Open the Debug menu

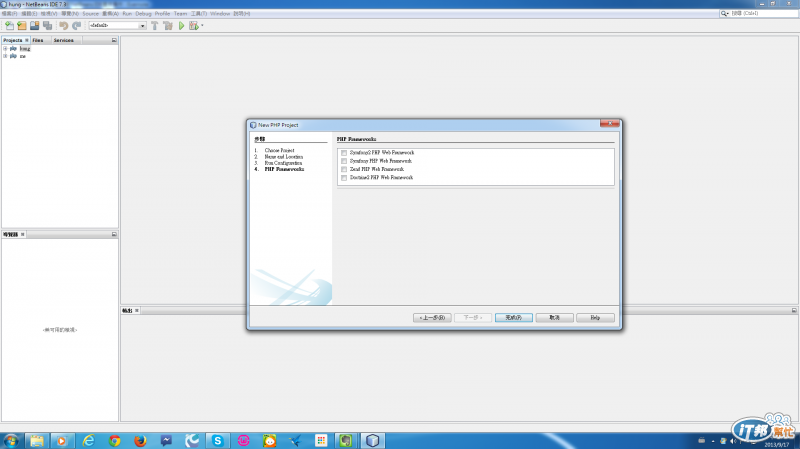point(143,14)
